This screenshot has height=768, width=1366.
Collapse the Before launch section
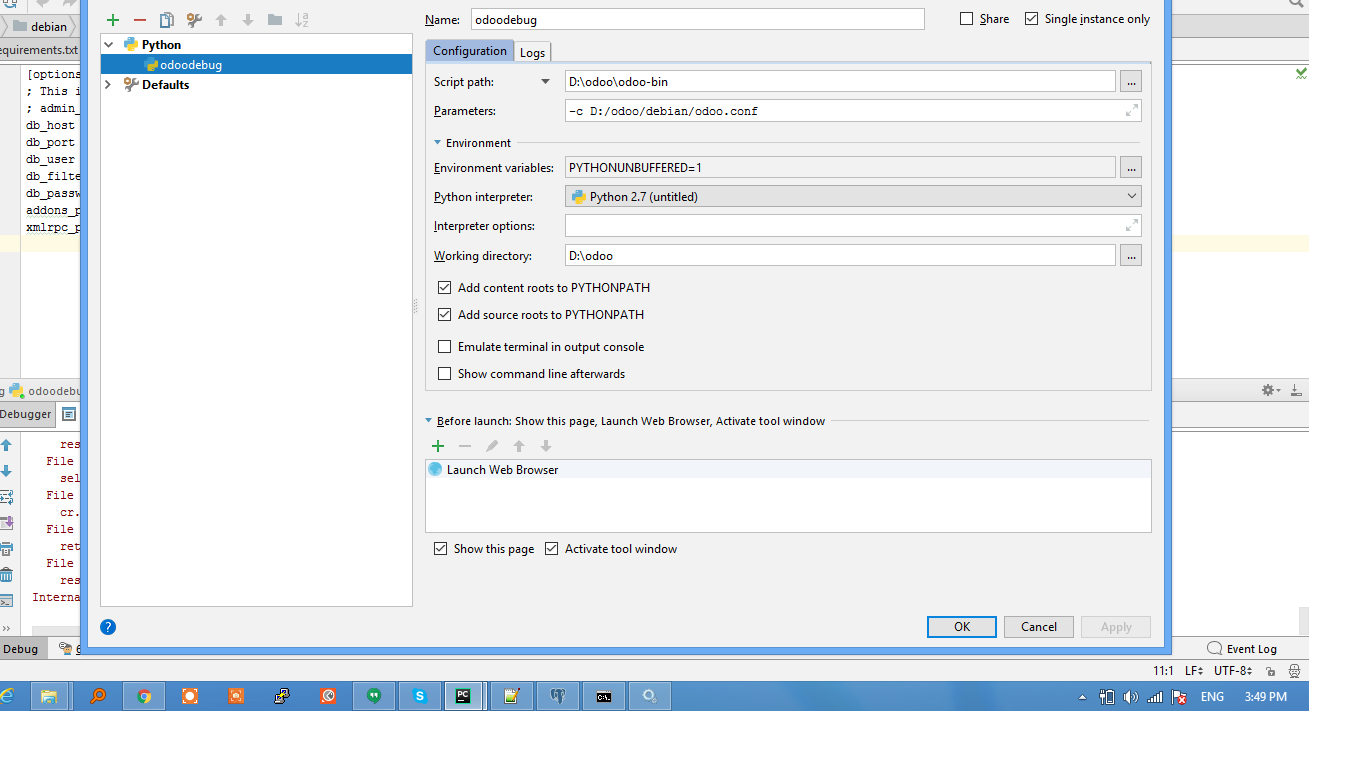coord(429,421)
